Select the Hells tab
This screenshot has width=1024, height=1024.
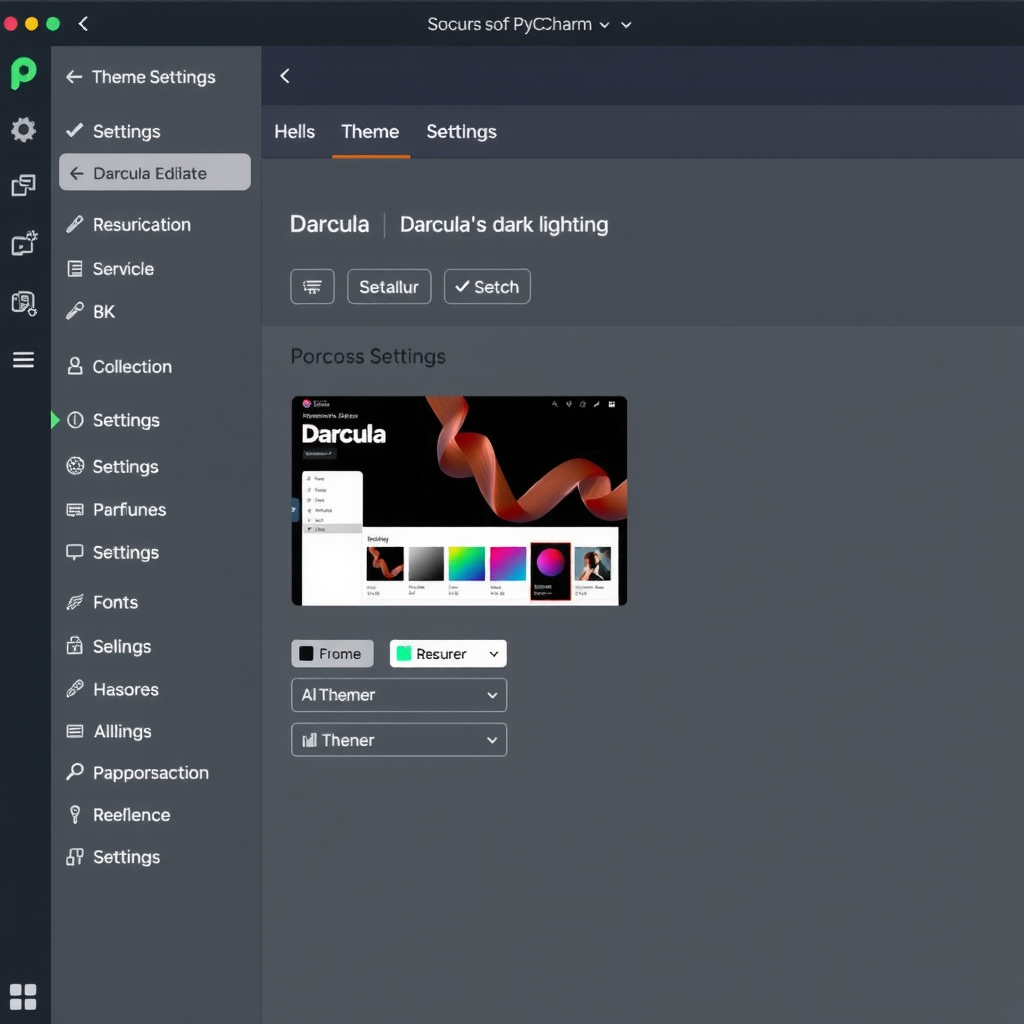click(294, 132)
